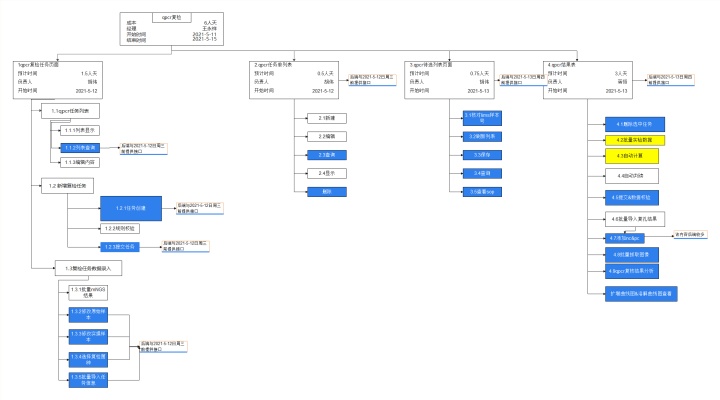The width and height of the screenshot is (720, 400).
Task: Select the blue 3.1 node
Action: click(x=482, y=118)
